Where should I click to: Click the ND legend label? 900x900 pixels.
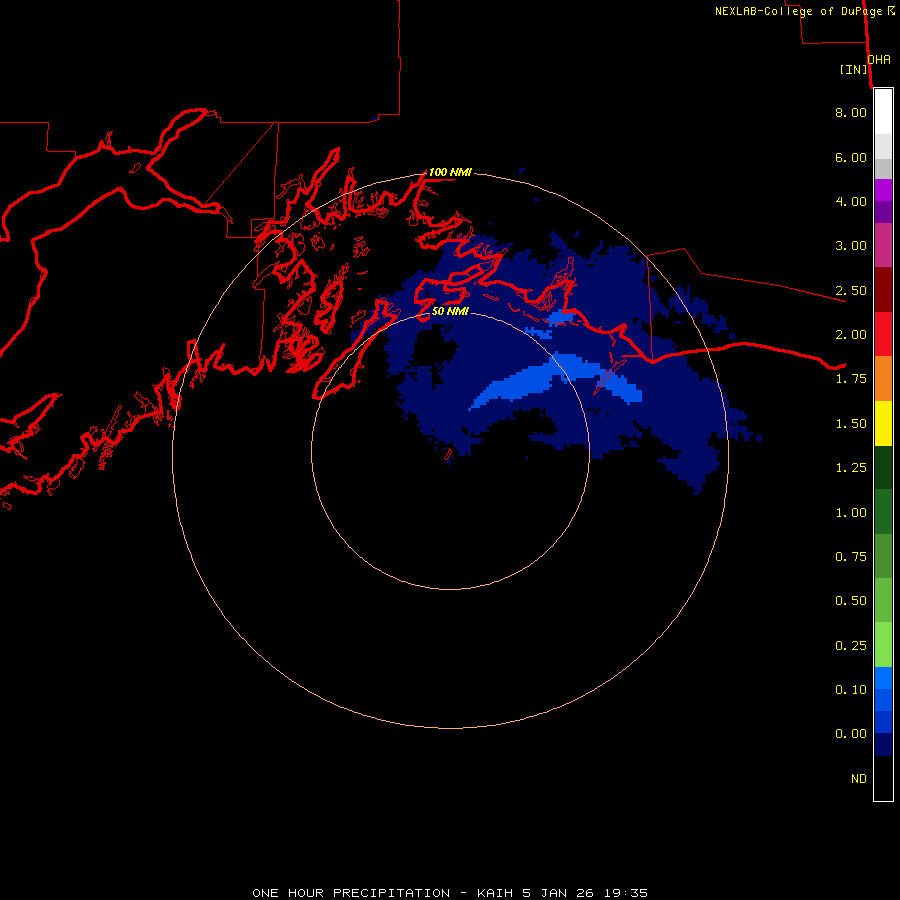pos(859,779)
